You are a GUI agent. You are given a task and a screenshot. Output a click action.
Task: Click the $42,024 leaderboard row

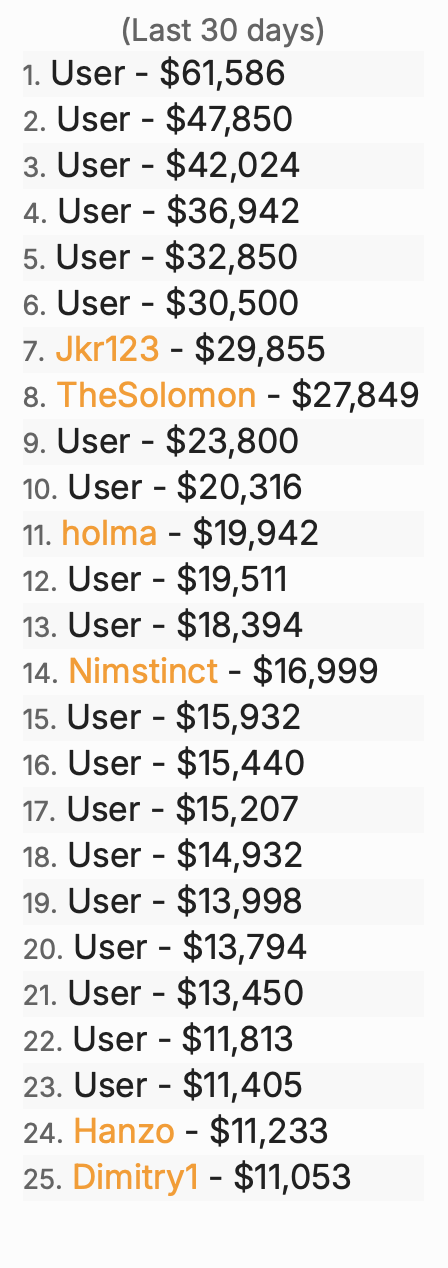(224, 165)
